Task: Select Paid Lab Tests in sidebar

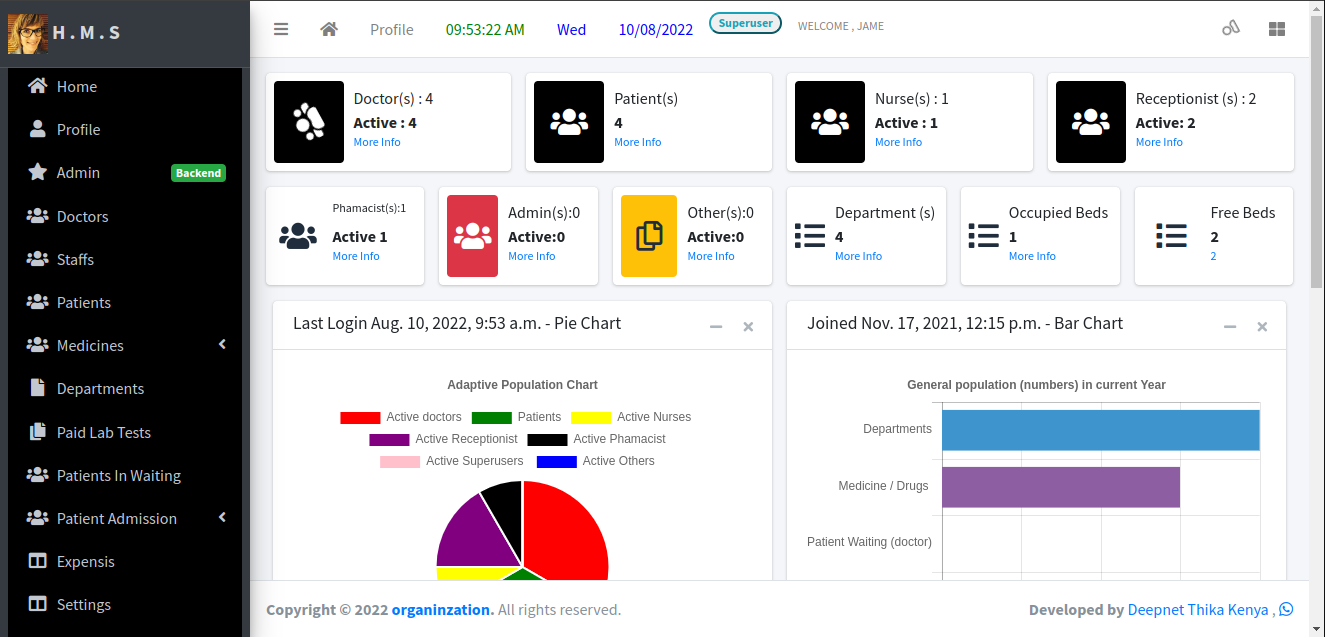Action: pyautogui.click(x=103, y=432)
